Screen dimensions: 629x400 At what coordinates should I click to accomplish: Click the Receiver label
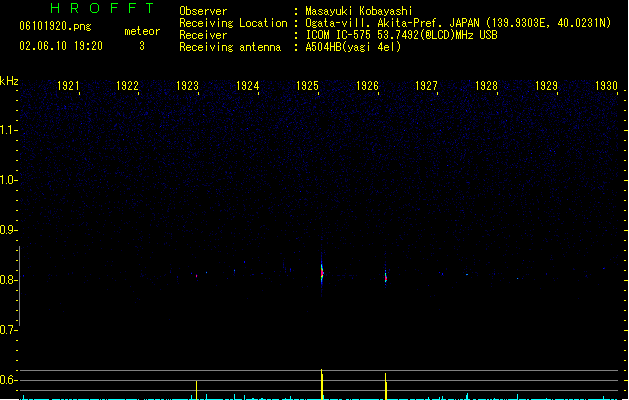(x=203, y=35)
